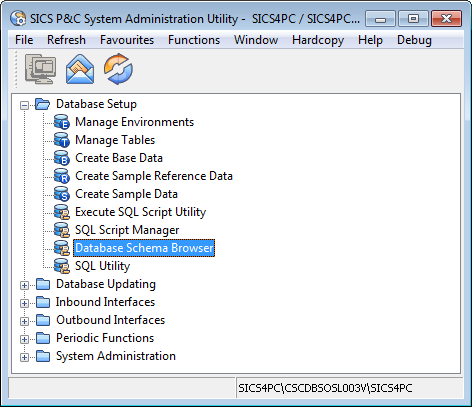Click the orange-blue refresh arrows icon
Image resolution: width=472 pixels, height=407 pixels.
click(118, 69)
